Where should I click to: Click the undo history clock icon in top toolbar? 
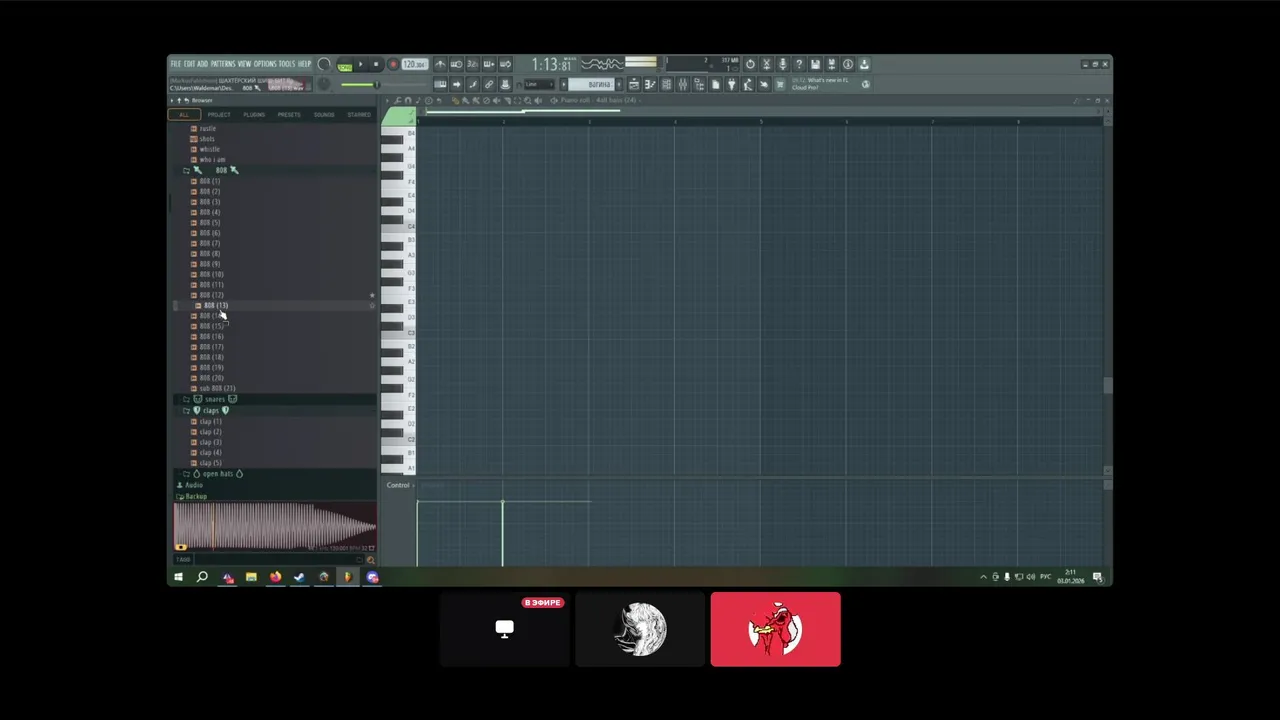[x=750, y=64]
